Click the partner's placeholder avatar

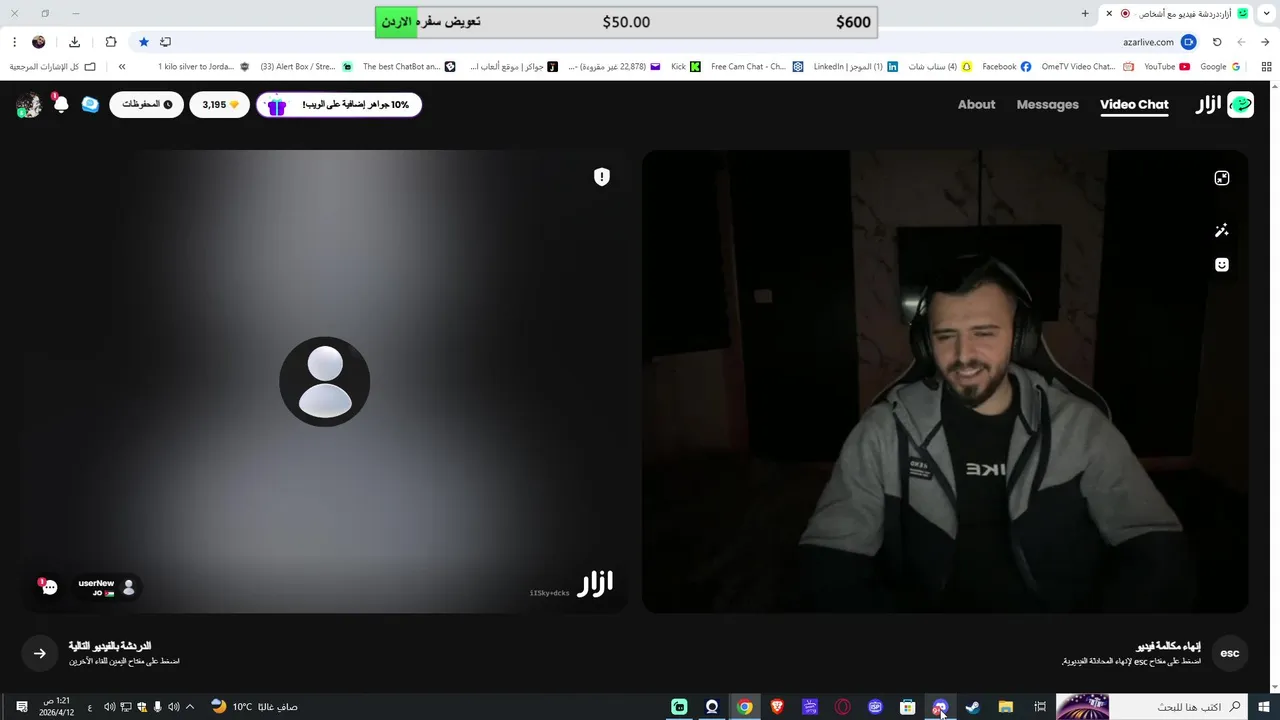[325, 382]
